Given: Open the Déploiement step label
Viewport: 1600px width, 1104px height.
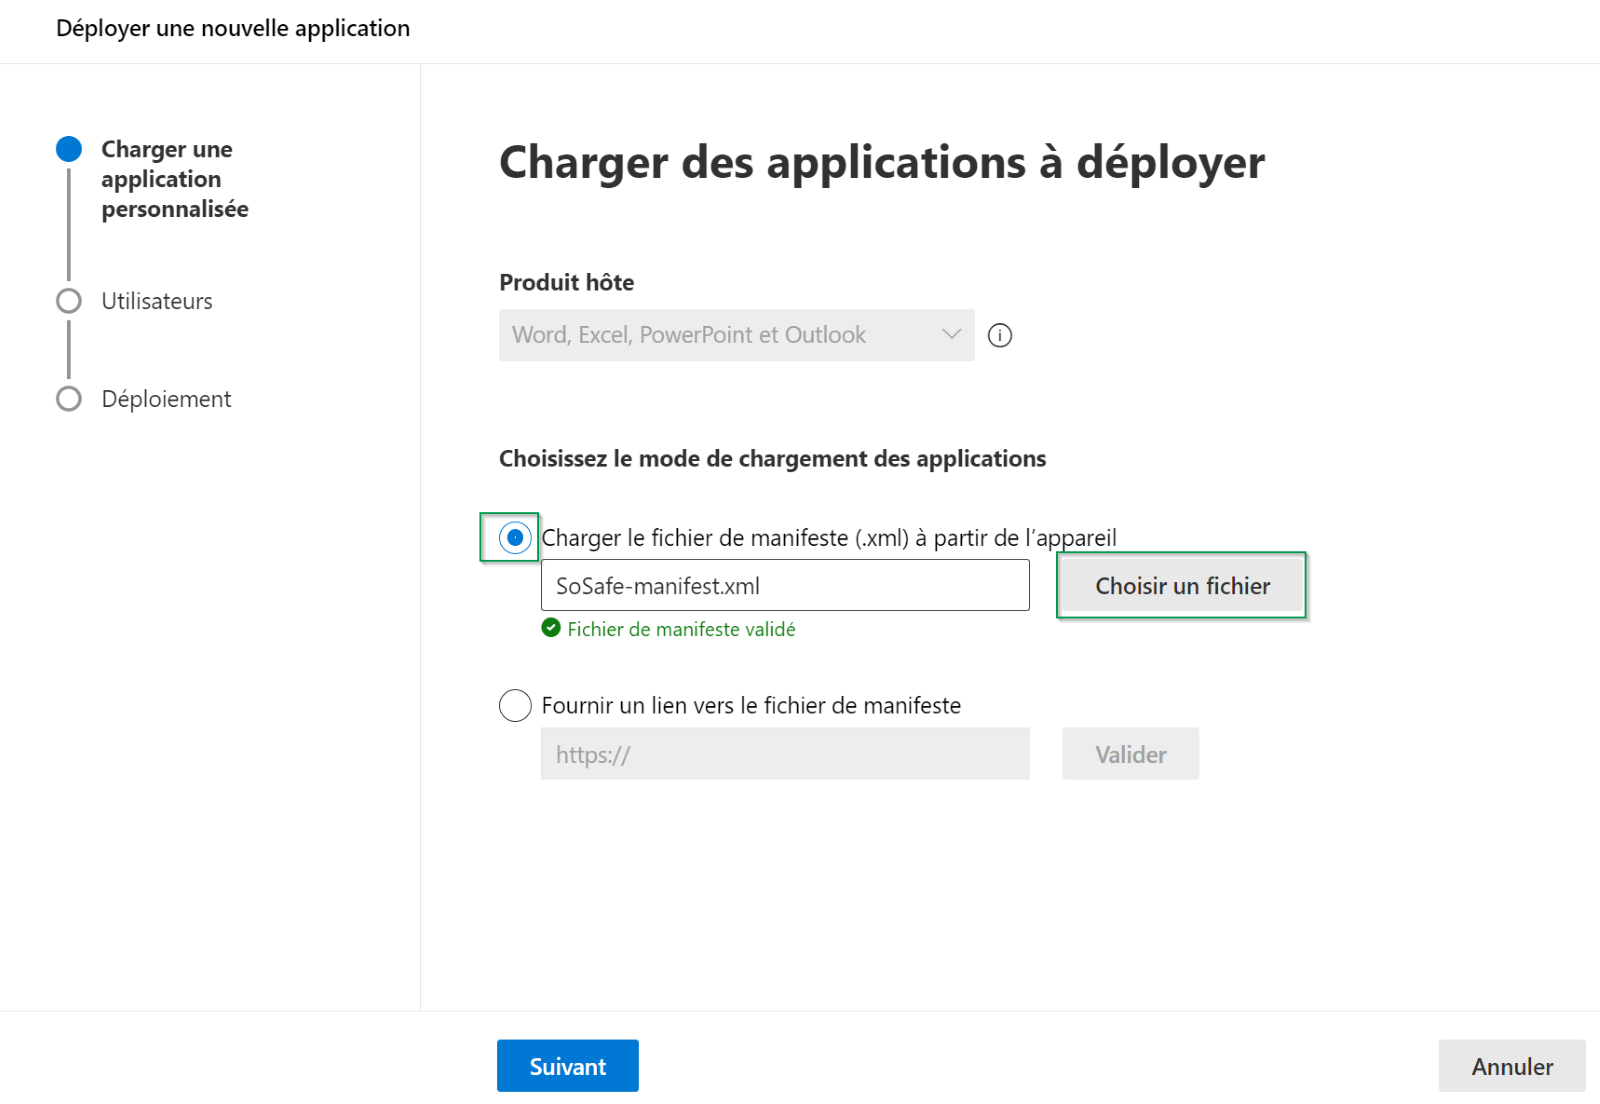Looking at the screenshot, I should click(166, 399).
